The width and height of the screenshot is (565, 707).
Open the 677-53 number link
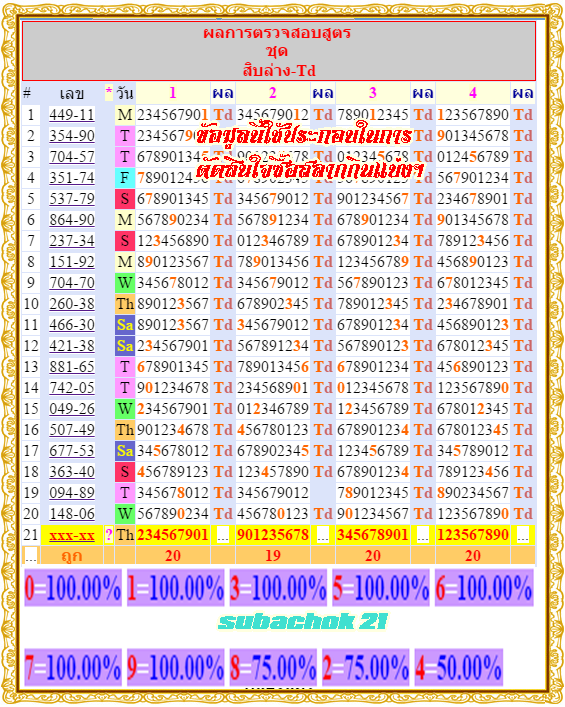72,451
